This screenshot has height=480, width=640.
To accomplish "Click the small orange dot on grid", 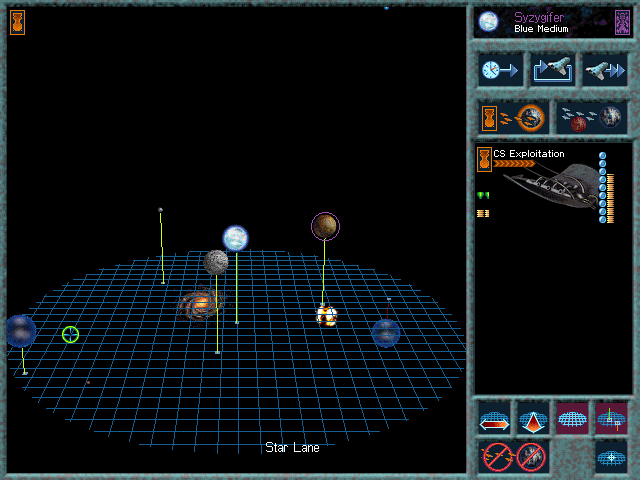I will [x=88, y=382].
